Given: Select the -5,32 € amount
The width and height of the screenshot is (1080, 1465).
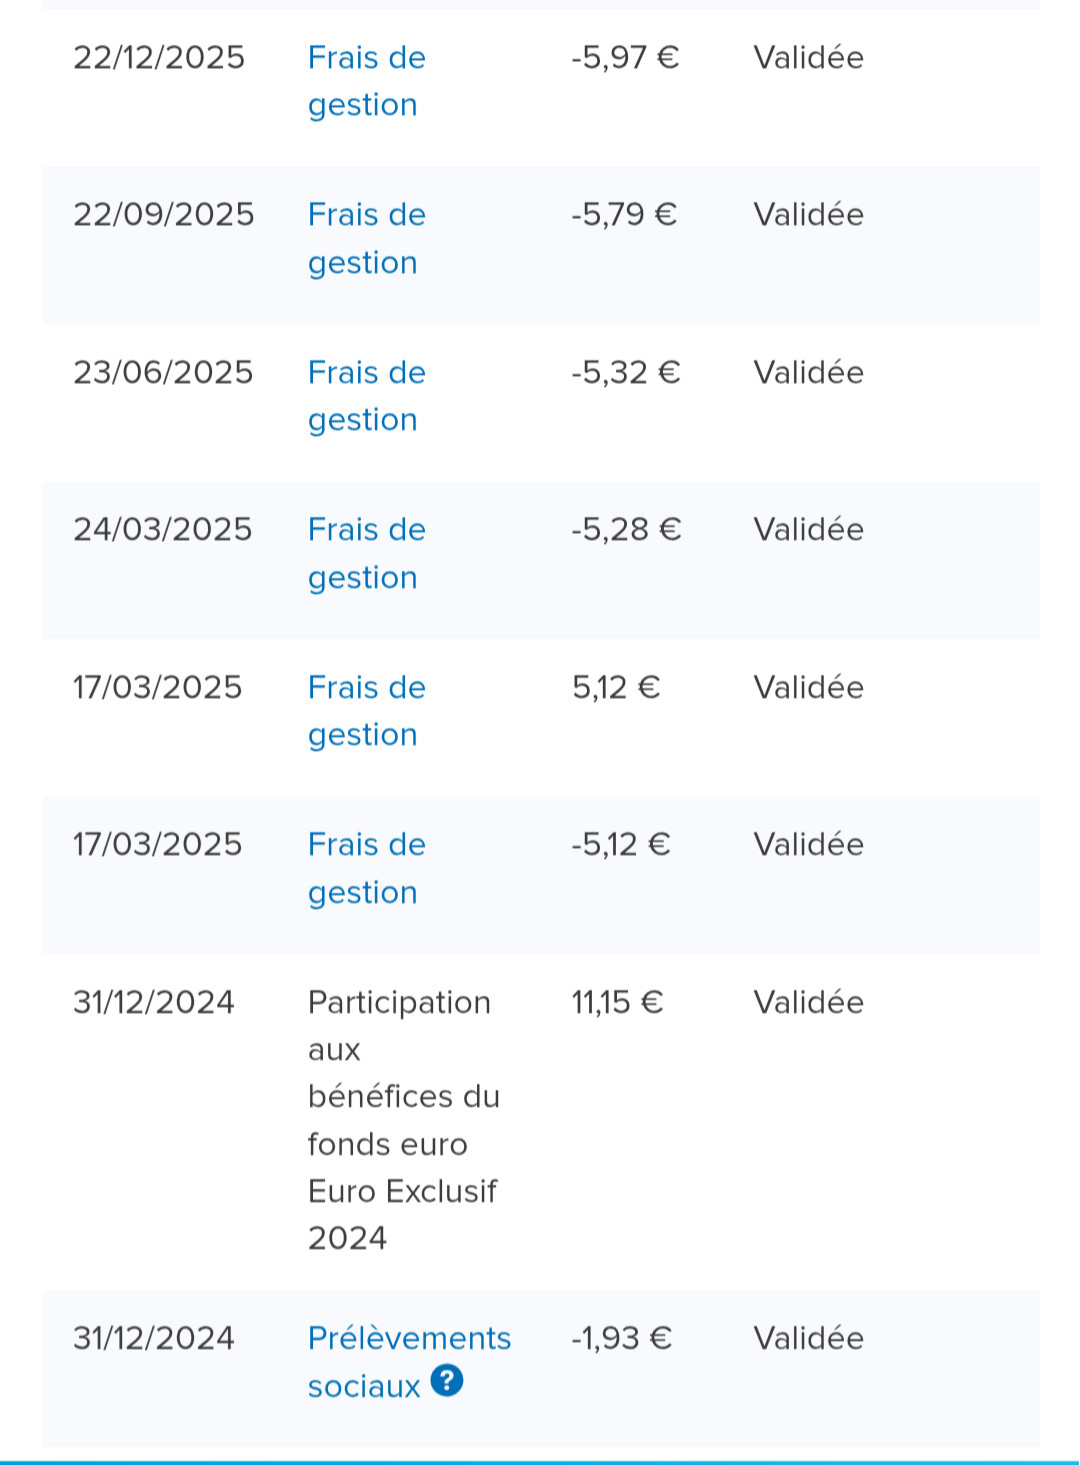Looking at the screenshot, I should [625, 373].
